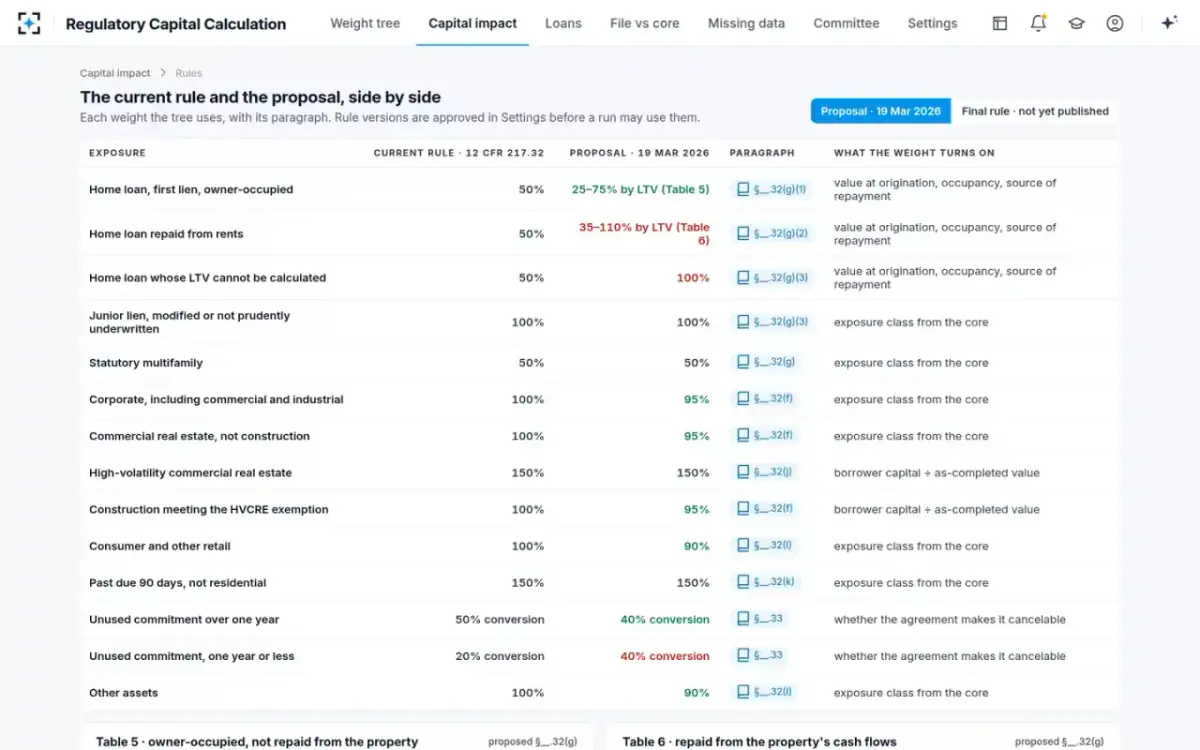This screenshot has width=1200, height=750.
Task: Open paragraph §__.32(j) link
Action: [764, 472]
